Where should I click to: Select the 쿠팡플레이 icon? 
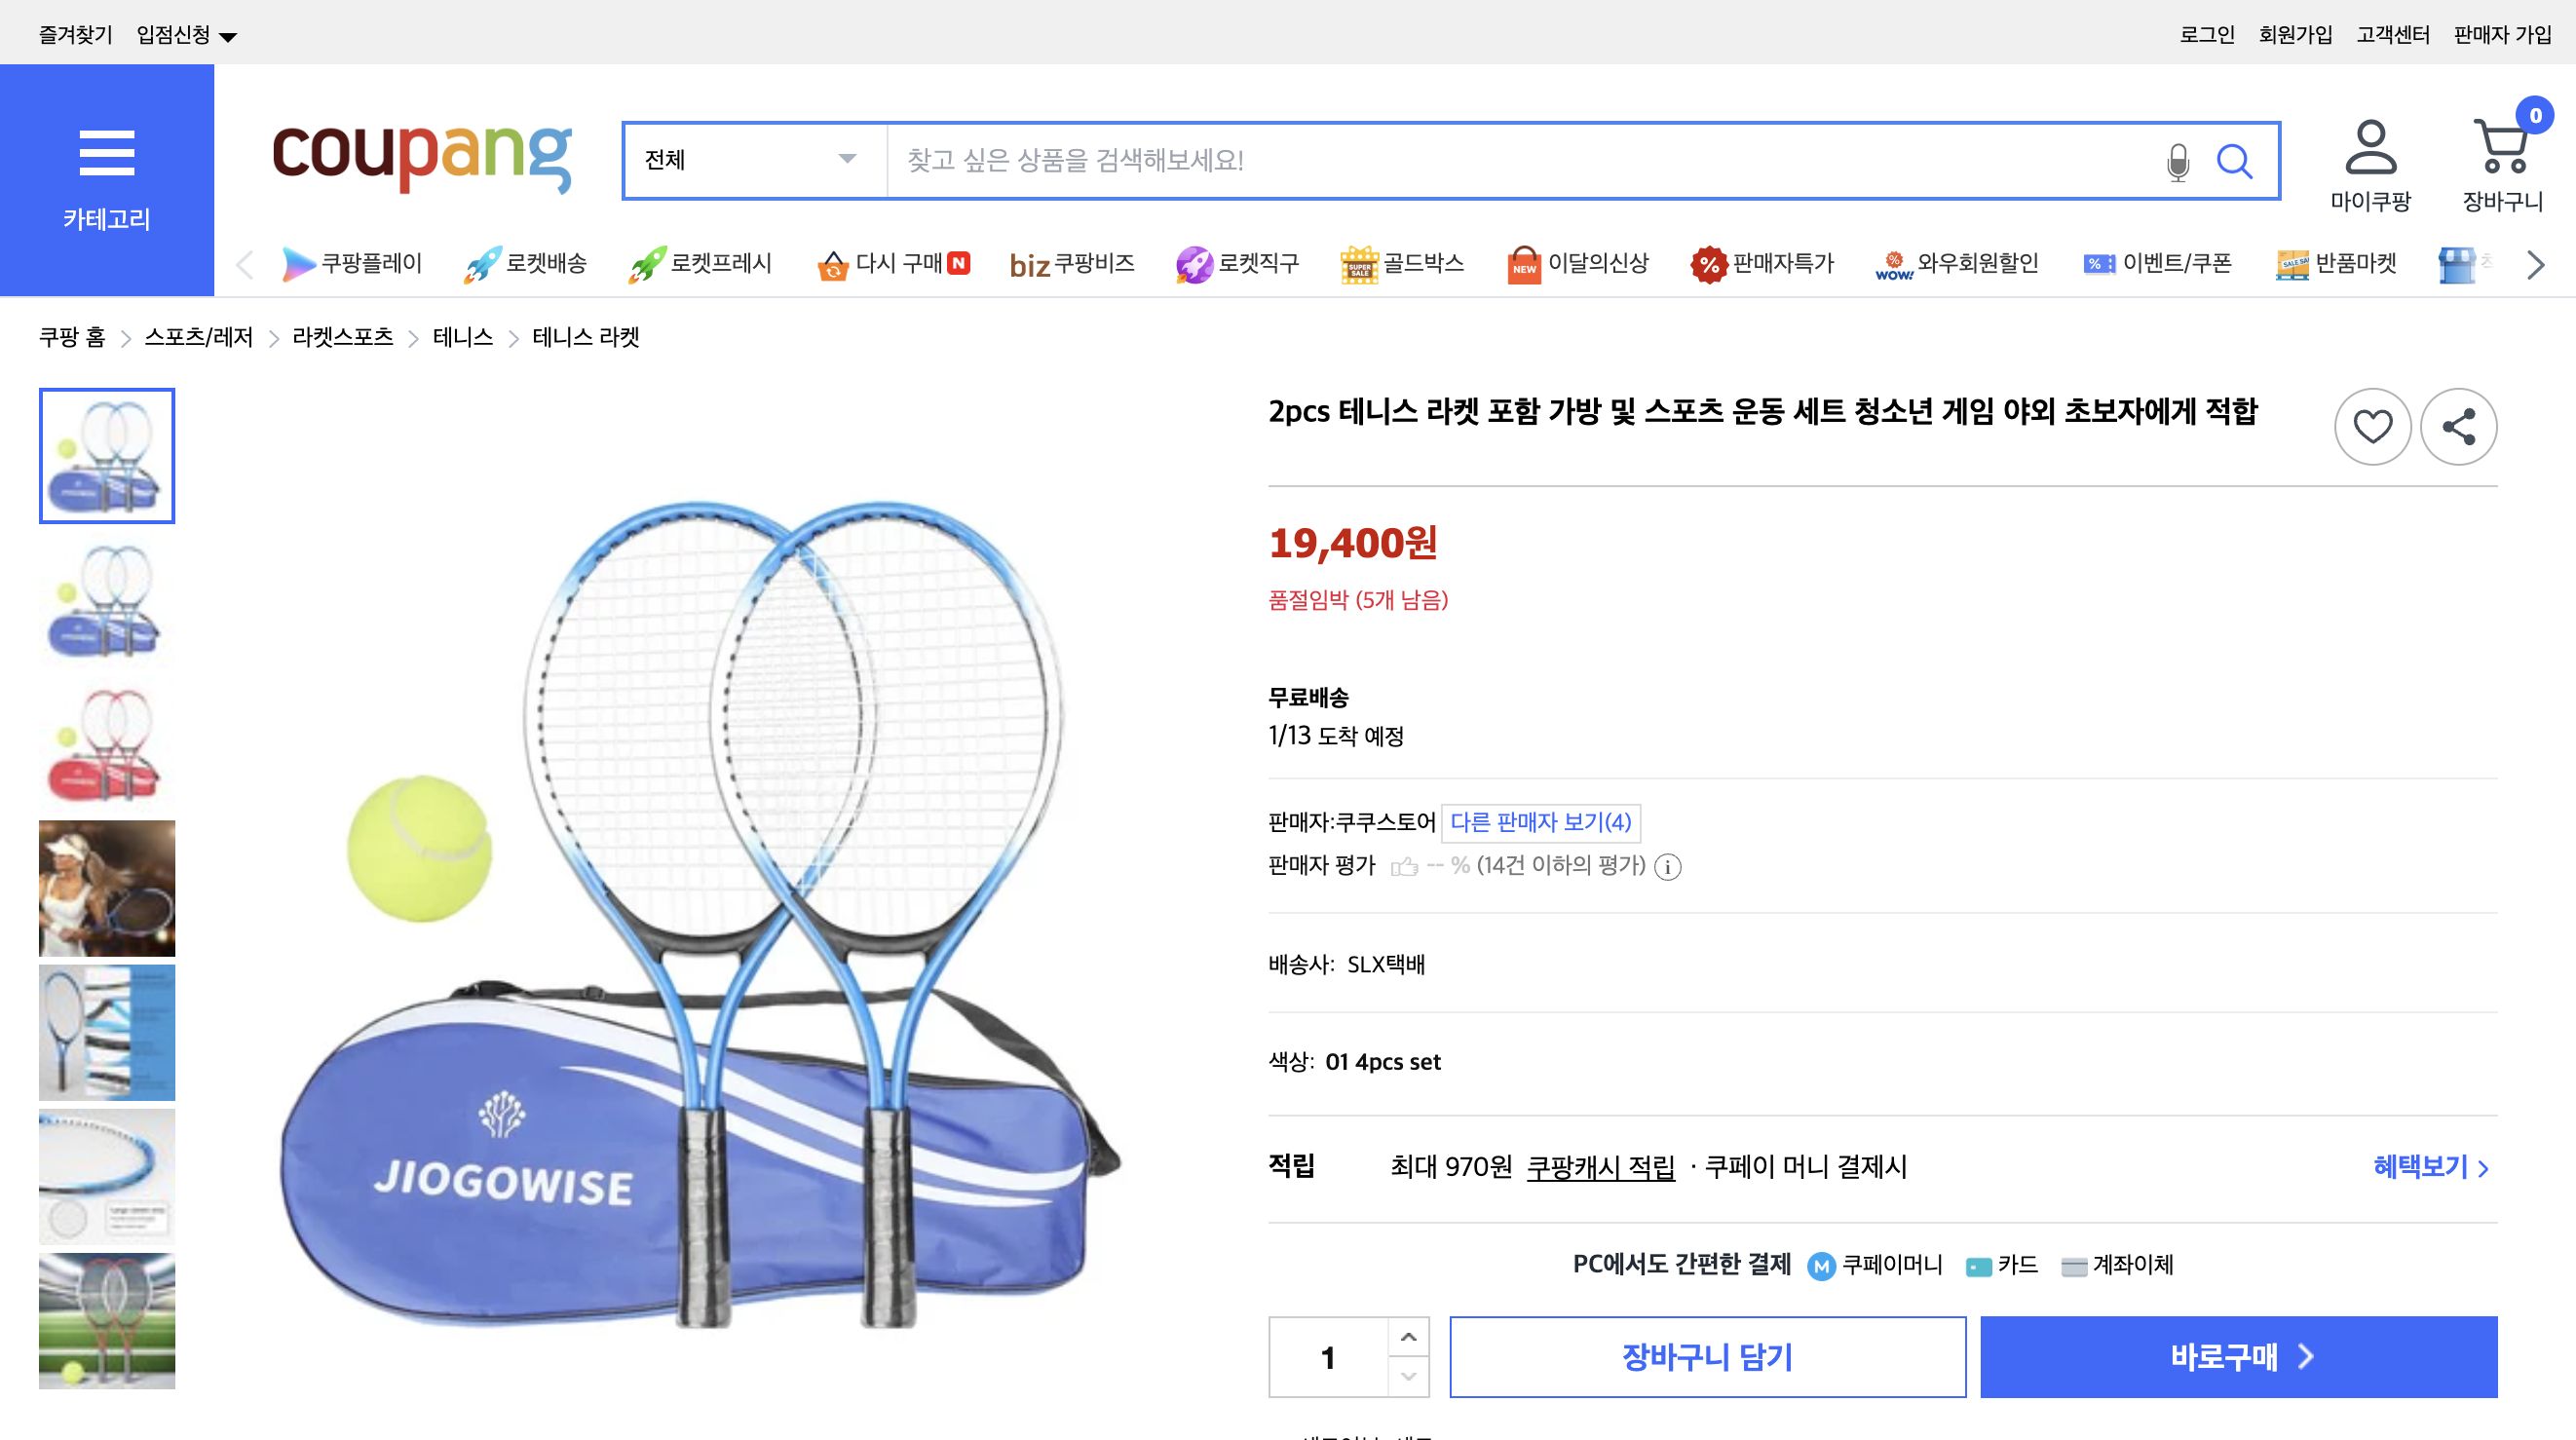[299, 263]
